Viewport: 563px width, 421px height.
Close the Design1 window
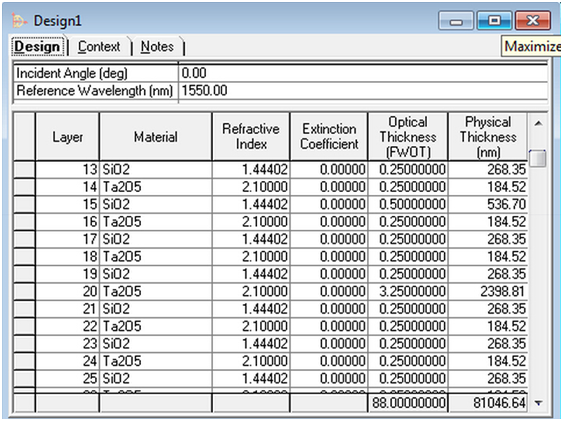click(x=533, y=21)
